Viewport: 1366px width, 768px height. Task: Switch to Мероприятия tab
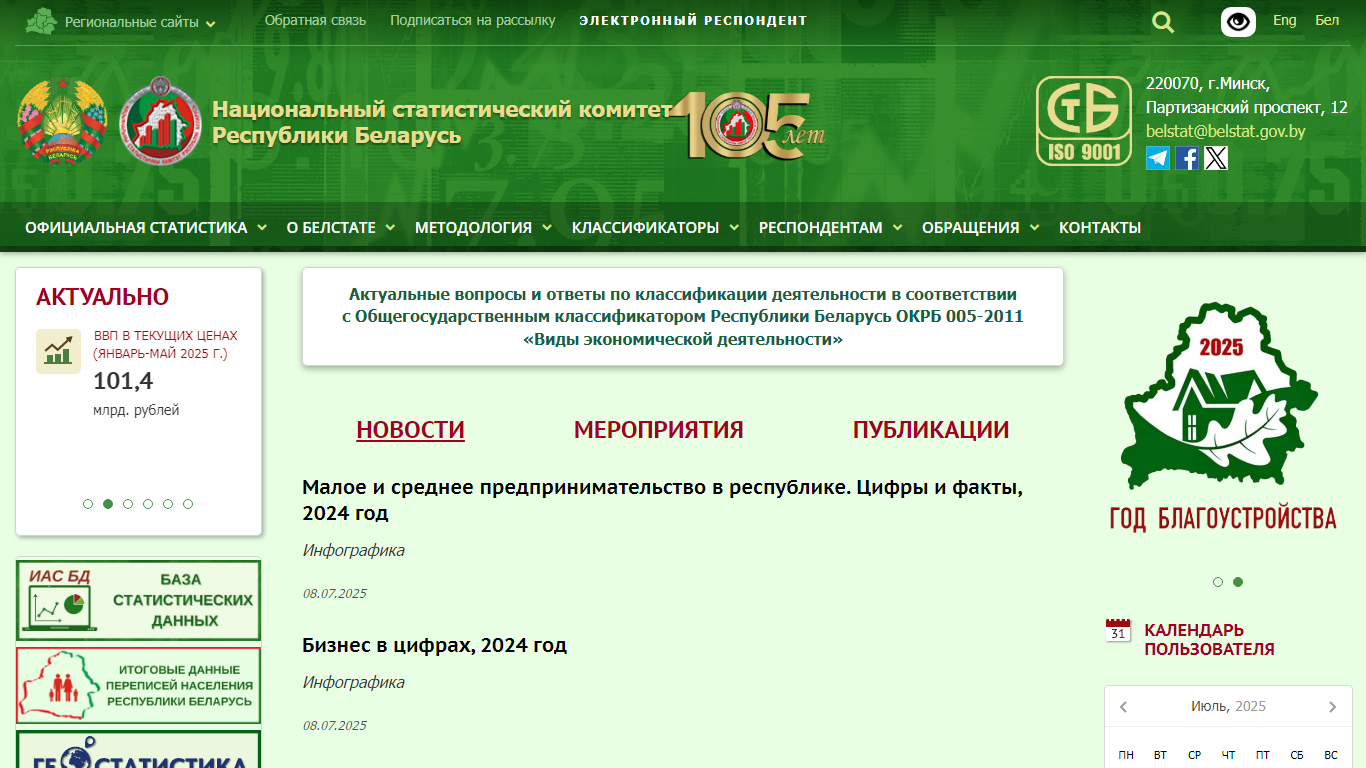[659, 430]
